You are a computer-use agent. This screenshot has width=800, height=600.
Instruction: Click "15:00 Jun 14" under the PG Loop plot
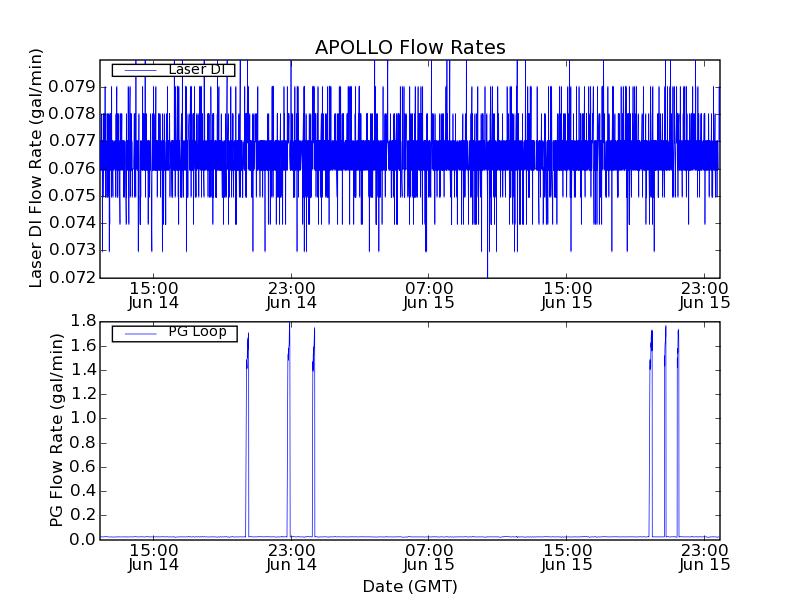[x=154, y=558]
